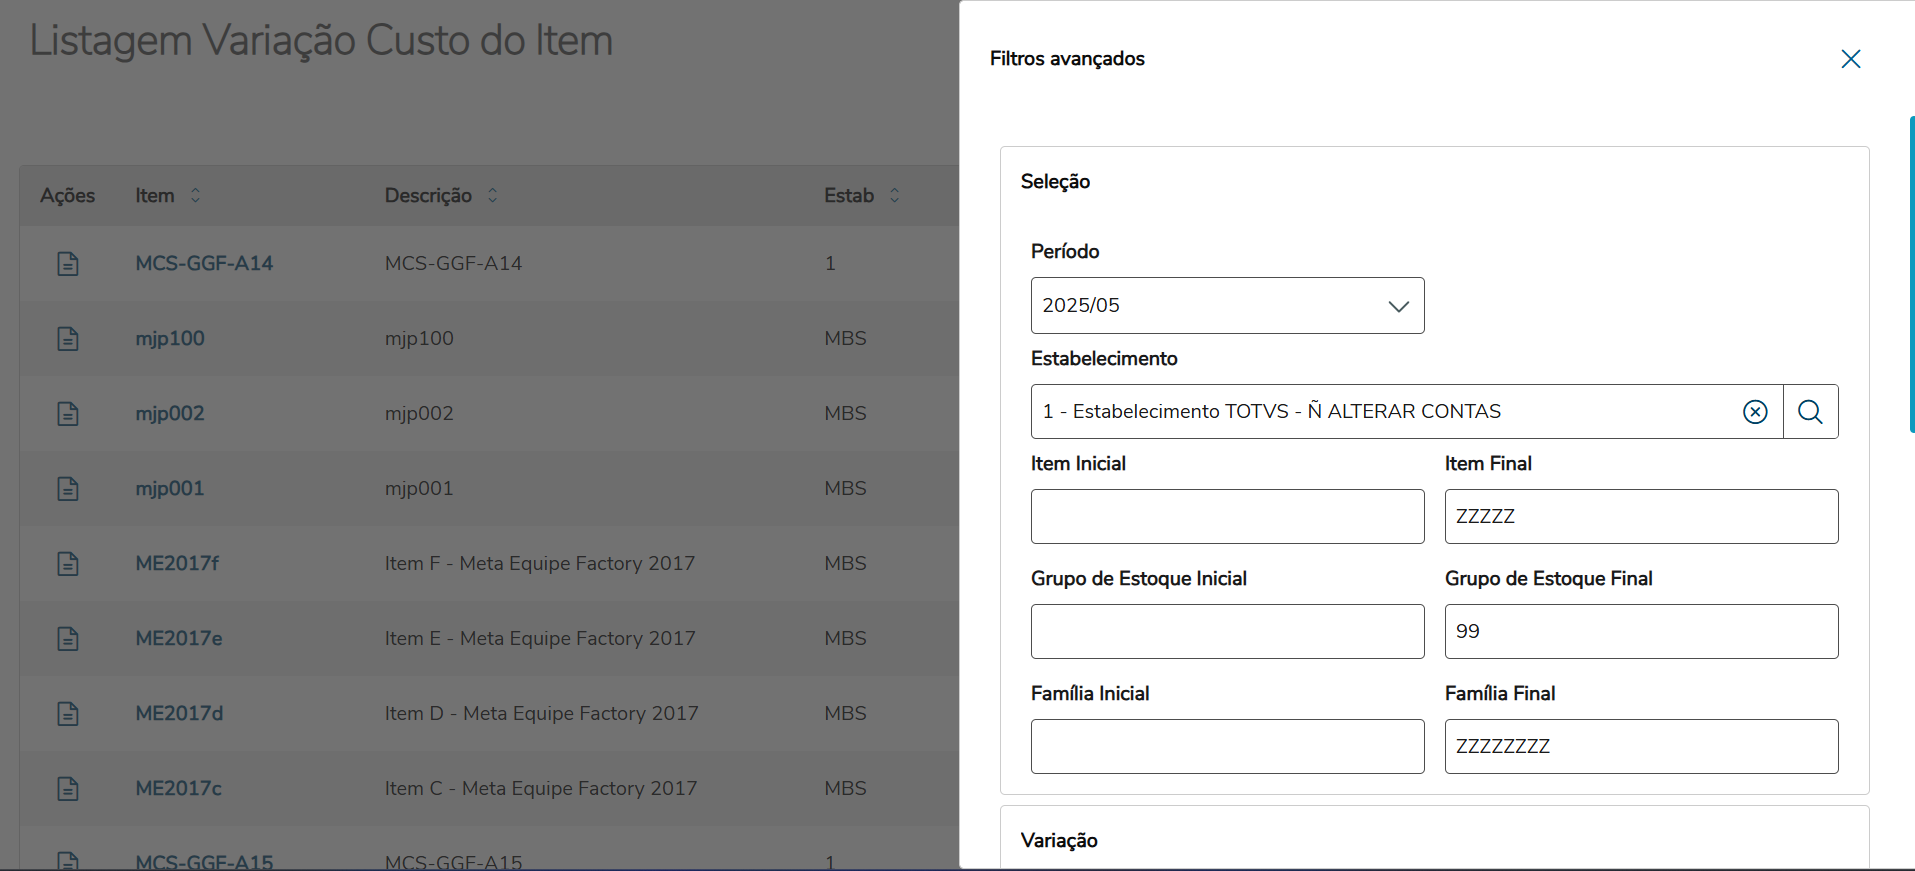This screenshot has width=1915, height=871.
Task: Click the document icon for ME2017f row
Action: coord(68,564)
